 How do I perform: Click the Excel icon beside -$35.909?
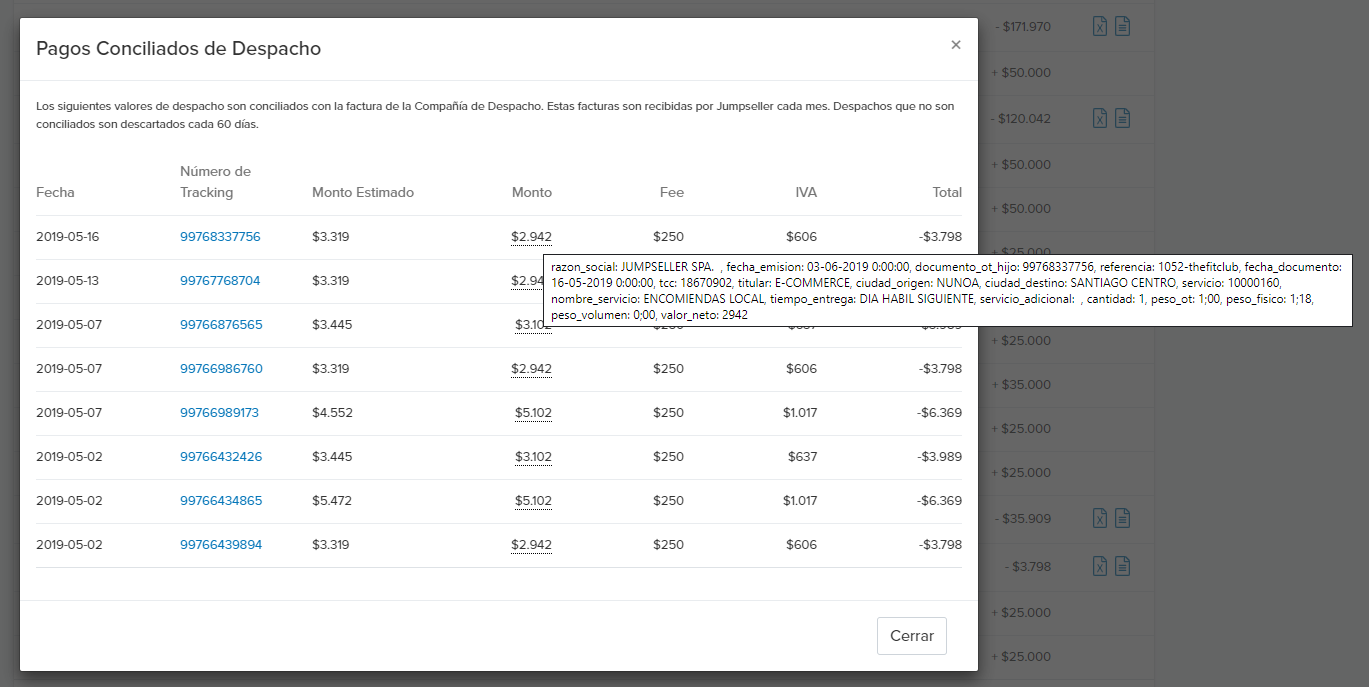(x=1100, y=518)
